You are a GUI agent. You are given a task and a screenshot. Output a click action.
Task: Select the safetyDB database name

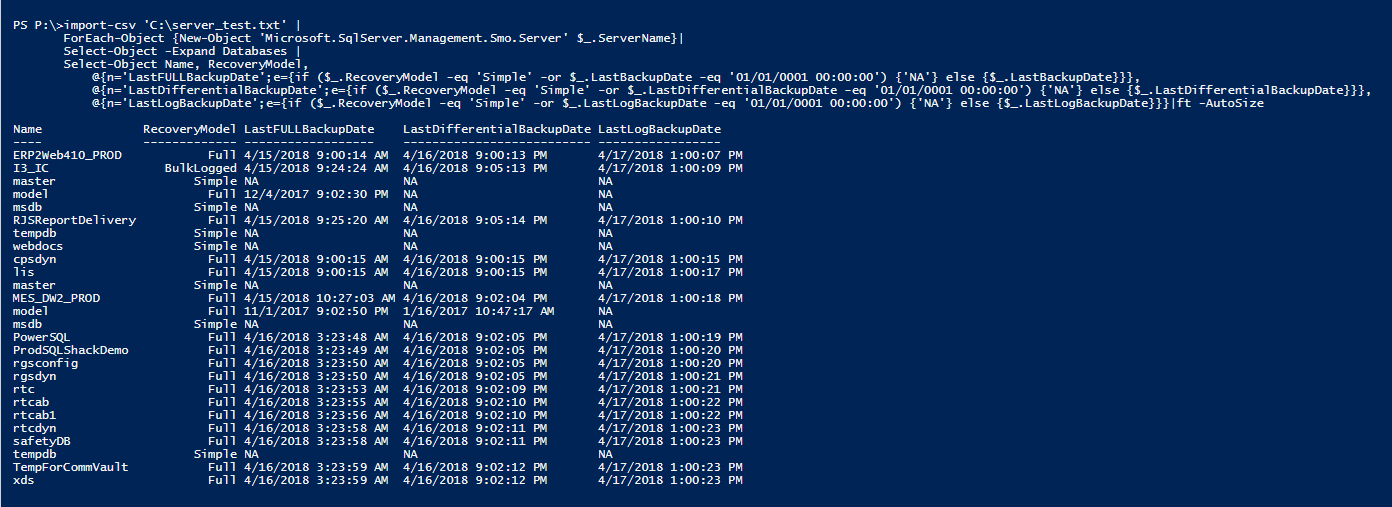tap(42, 441)
